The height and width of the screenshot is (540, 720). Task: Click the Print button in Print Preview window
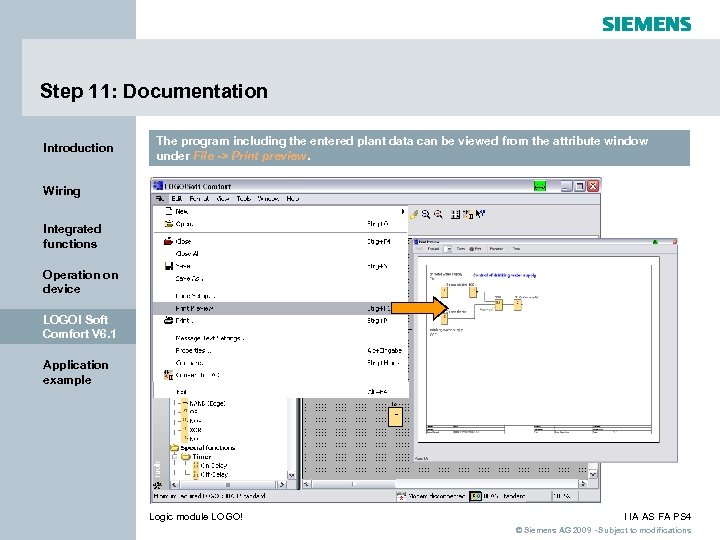(475, 248)
